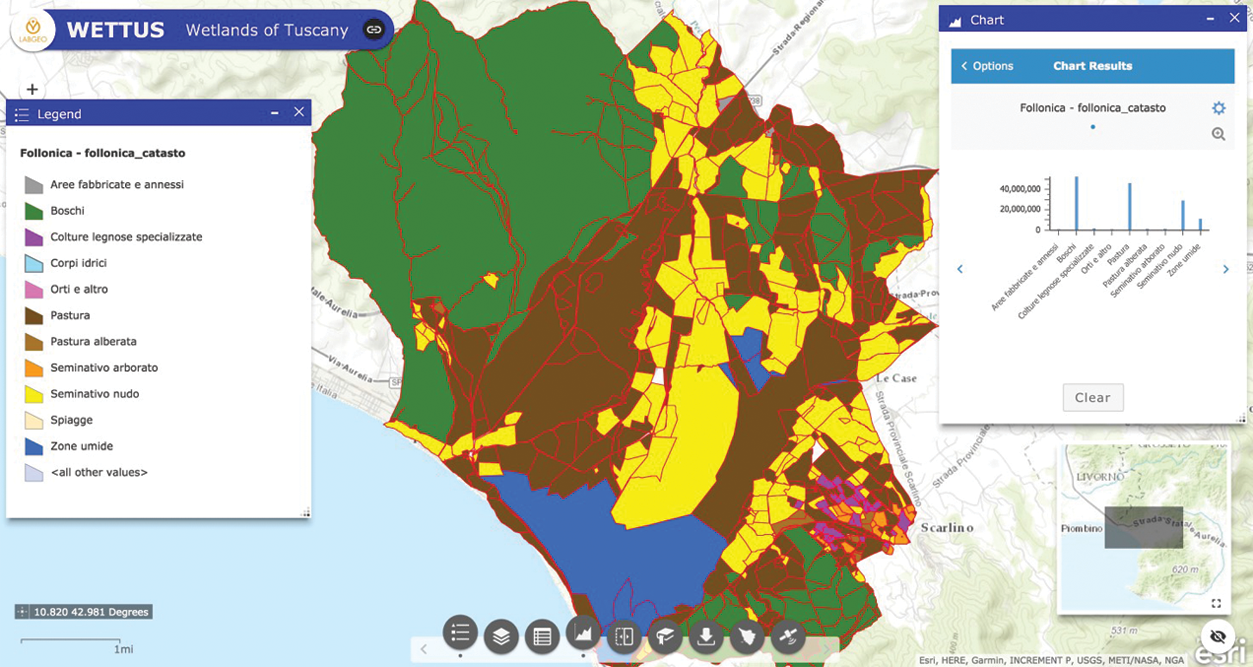
Task: Open the satellite imagery widget
Action: point(788,636)
